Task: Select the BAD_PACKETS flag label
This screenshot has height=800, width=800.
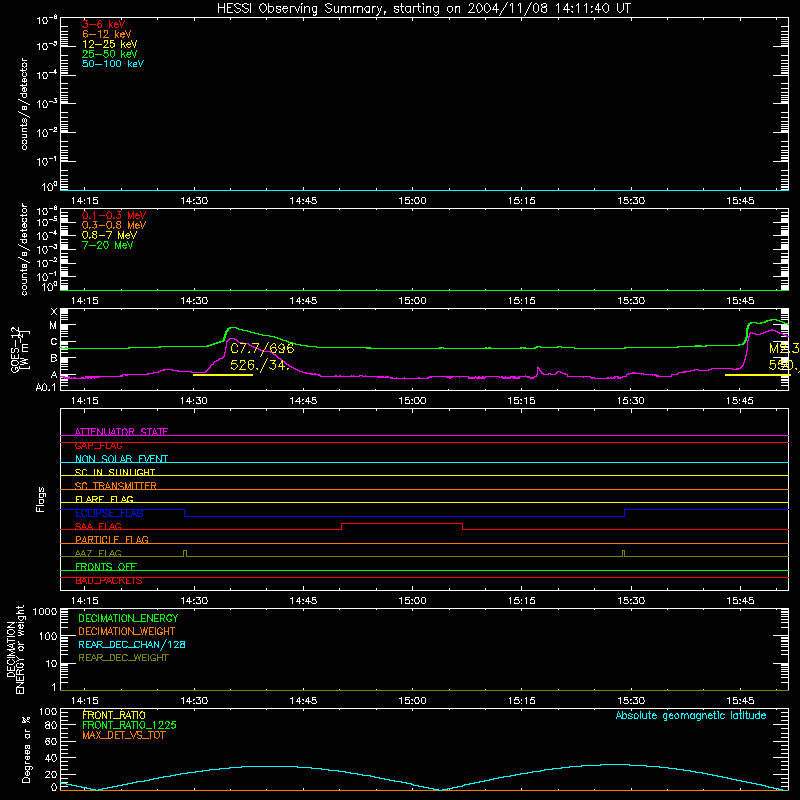Action: tap(109, 581)
